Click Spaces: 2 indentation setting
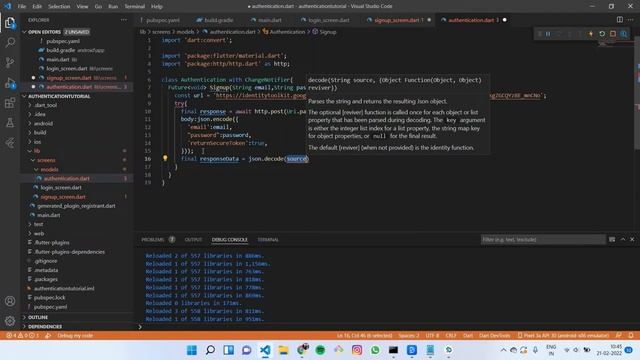The image size is (640, 360). 409,336
